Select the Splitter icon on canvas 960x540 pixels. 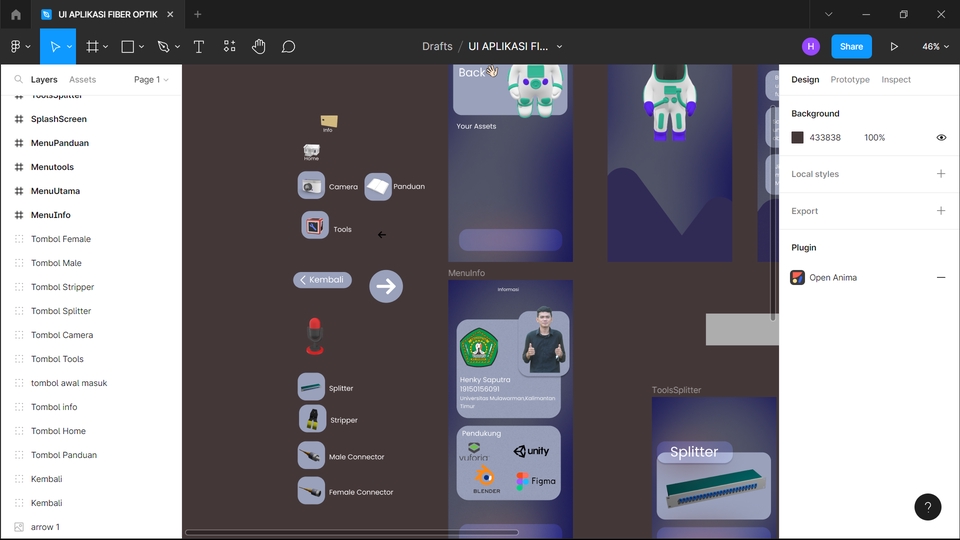pyautogui.click(x=311, y=387)
